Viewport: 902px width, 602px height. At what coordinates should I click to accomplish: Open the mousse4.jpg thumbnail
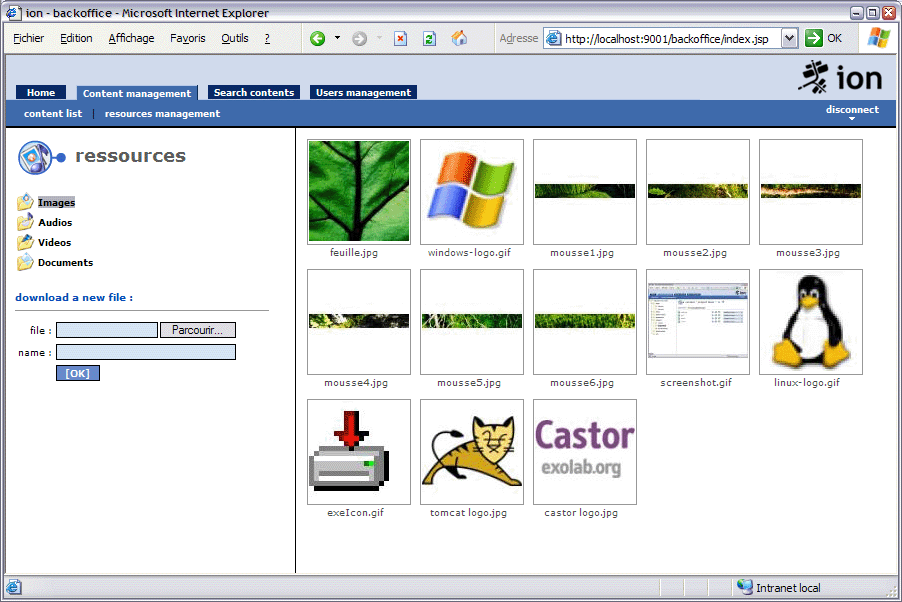(x=359, y=321)
